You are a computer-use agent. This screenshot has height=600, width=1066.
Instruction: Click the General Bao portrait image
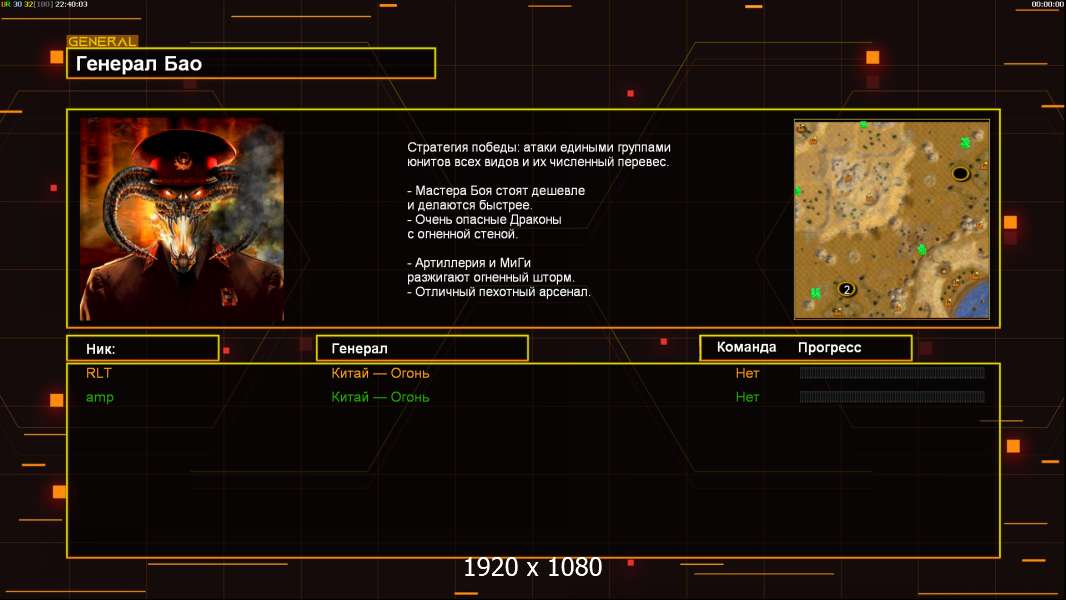click(x=182, y=219)
